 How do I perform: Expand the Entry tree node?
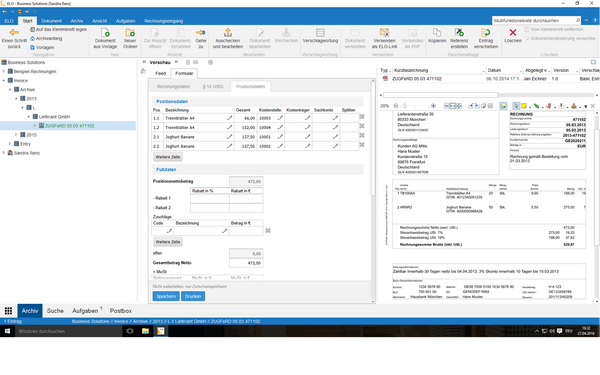tap(10, 144)
